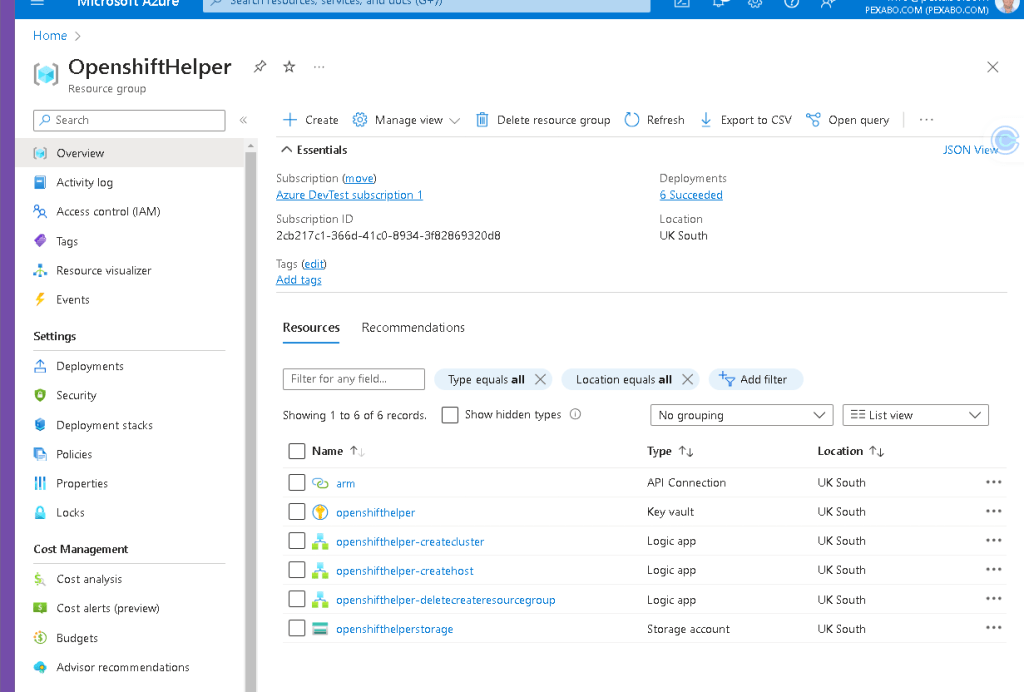Click the Create plus icon

coord(290,120)
